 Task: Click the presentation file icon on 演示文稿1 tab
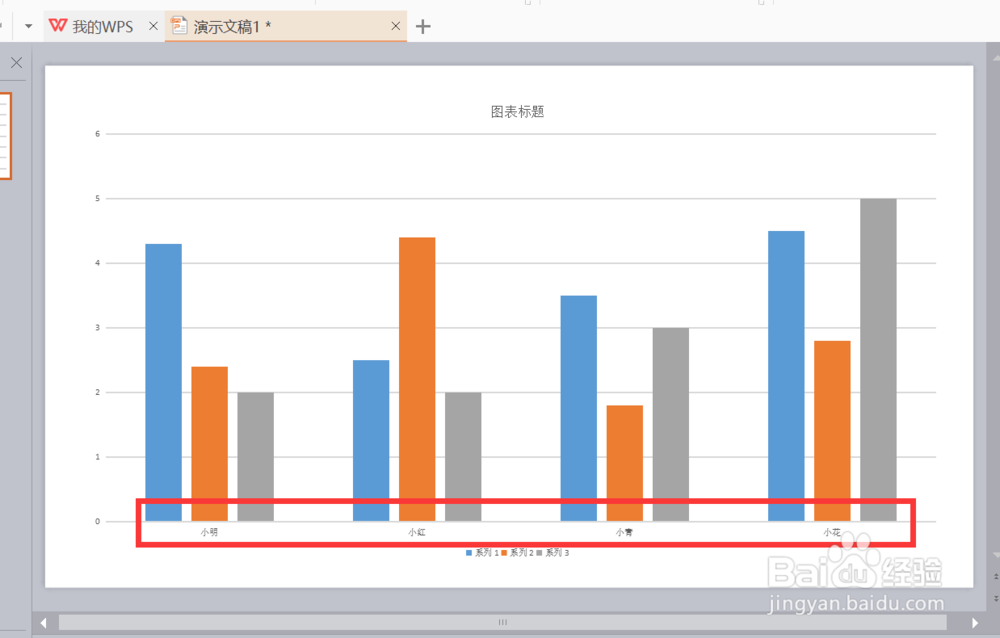point(180,25)
